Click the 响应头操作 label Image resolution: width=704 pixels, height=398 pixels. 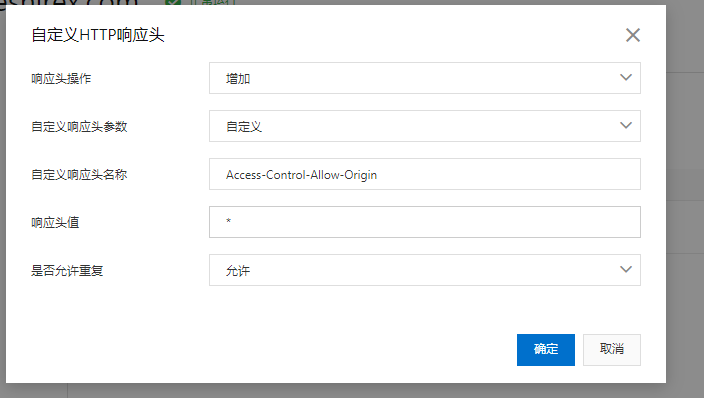(x=61, y=79)
